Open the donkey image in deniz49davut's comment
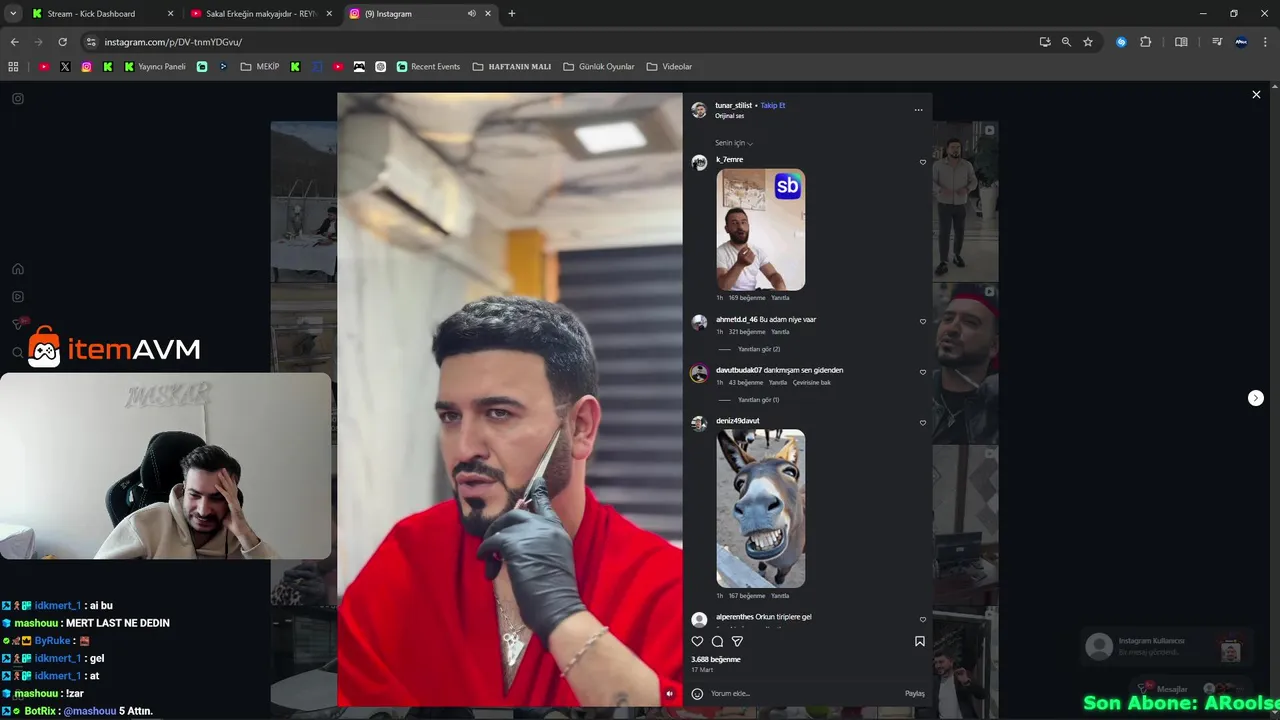1280x720 pixels. tap(760, 508)
